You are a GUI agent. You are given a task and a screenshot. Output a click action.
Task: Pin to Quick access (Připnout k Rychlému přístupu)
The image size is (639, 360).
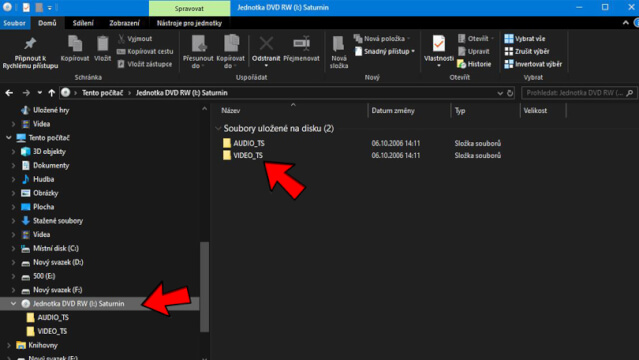click(x=30, y=53)
